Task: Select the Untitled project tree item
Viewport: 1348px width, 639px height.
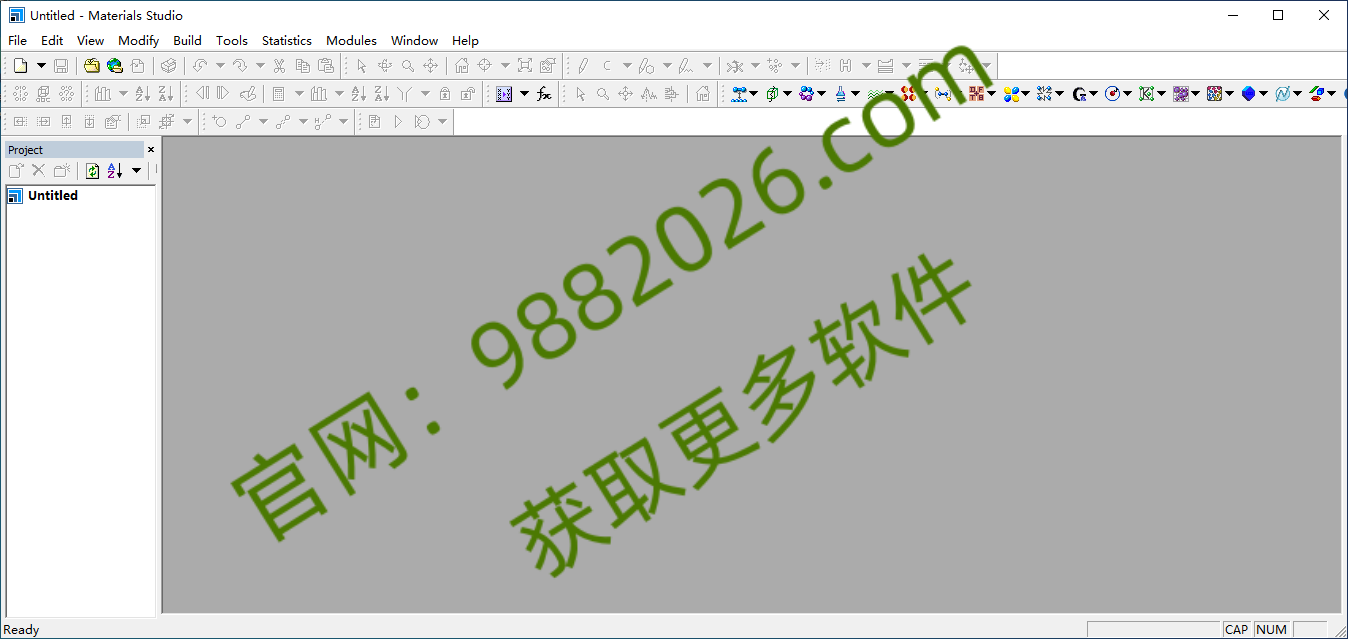Action: coord(53,196)
